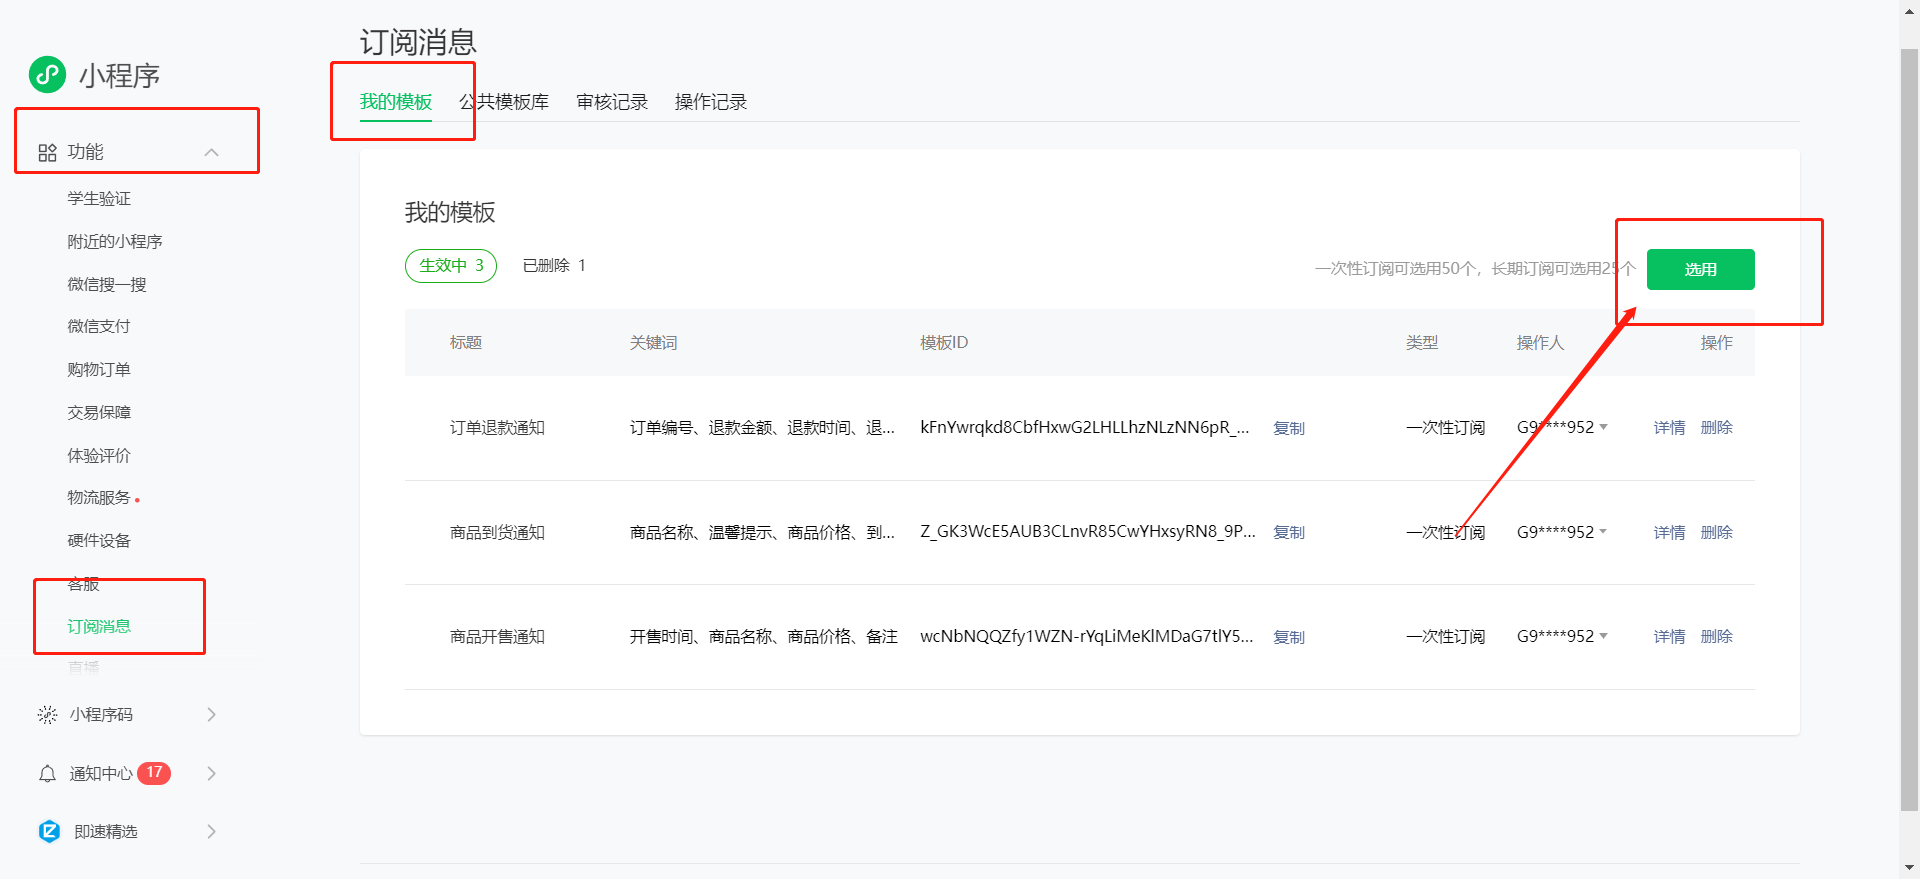Open 小程序码 menu label
1920x879 pixels.
coord(101,715)
